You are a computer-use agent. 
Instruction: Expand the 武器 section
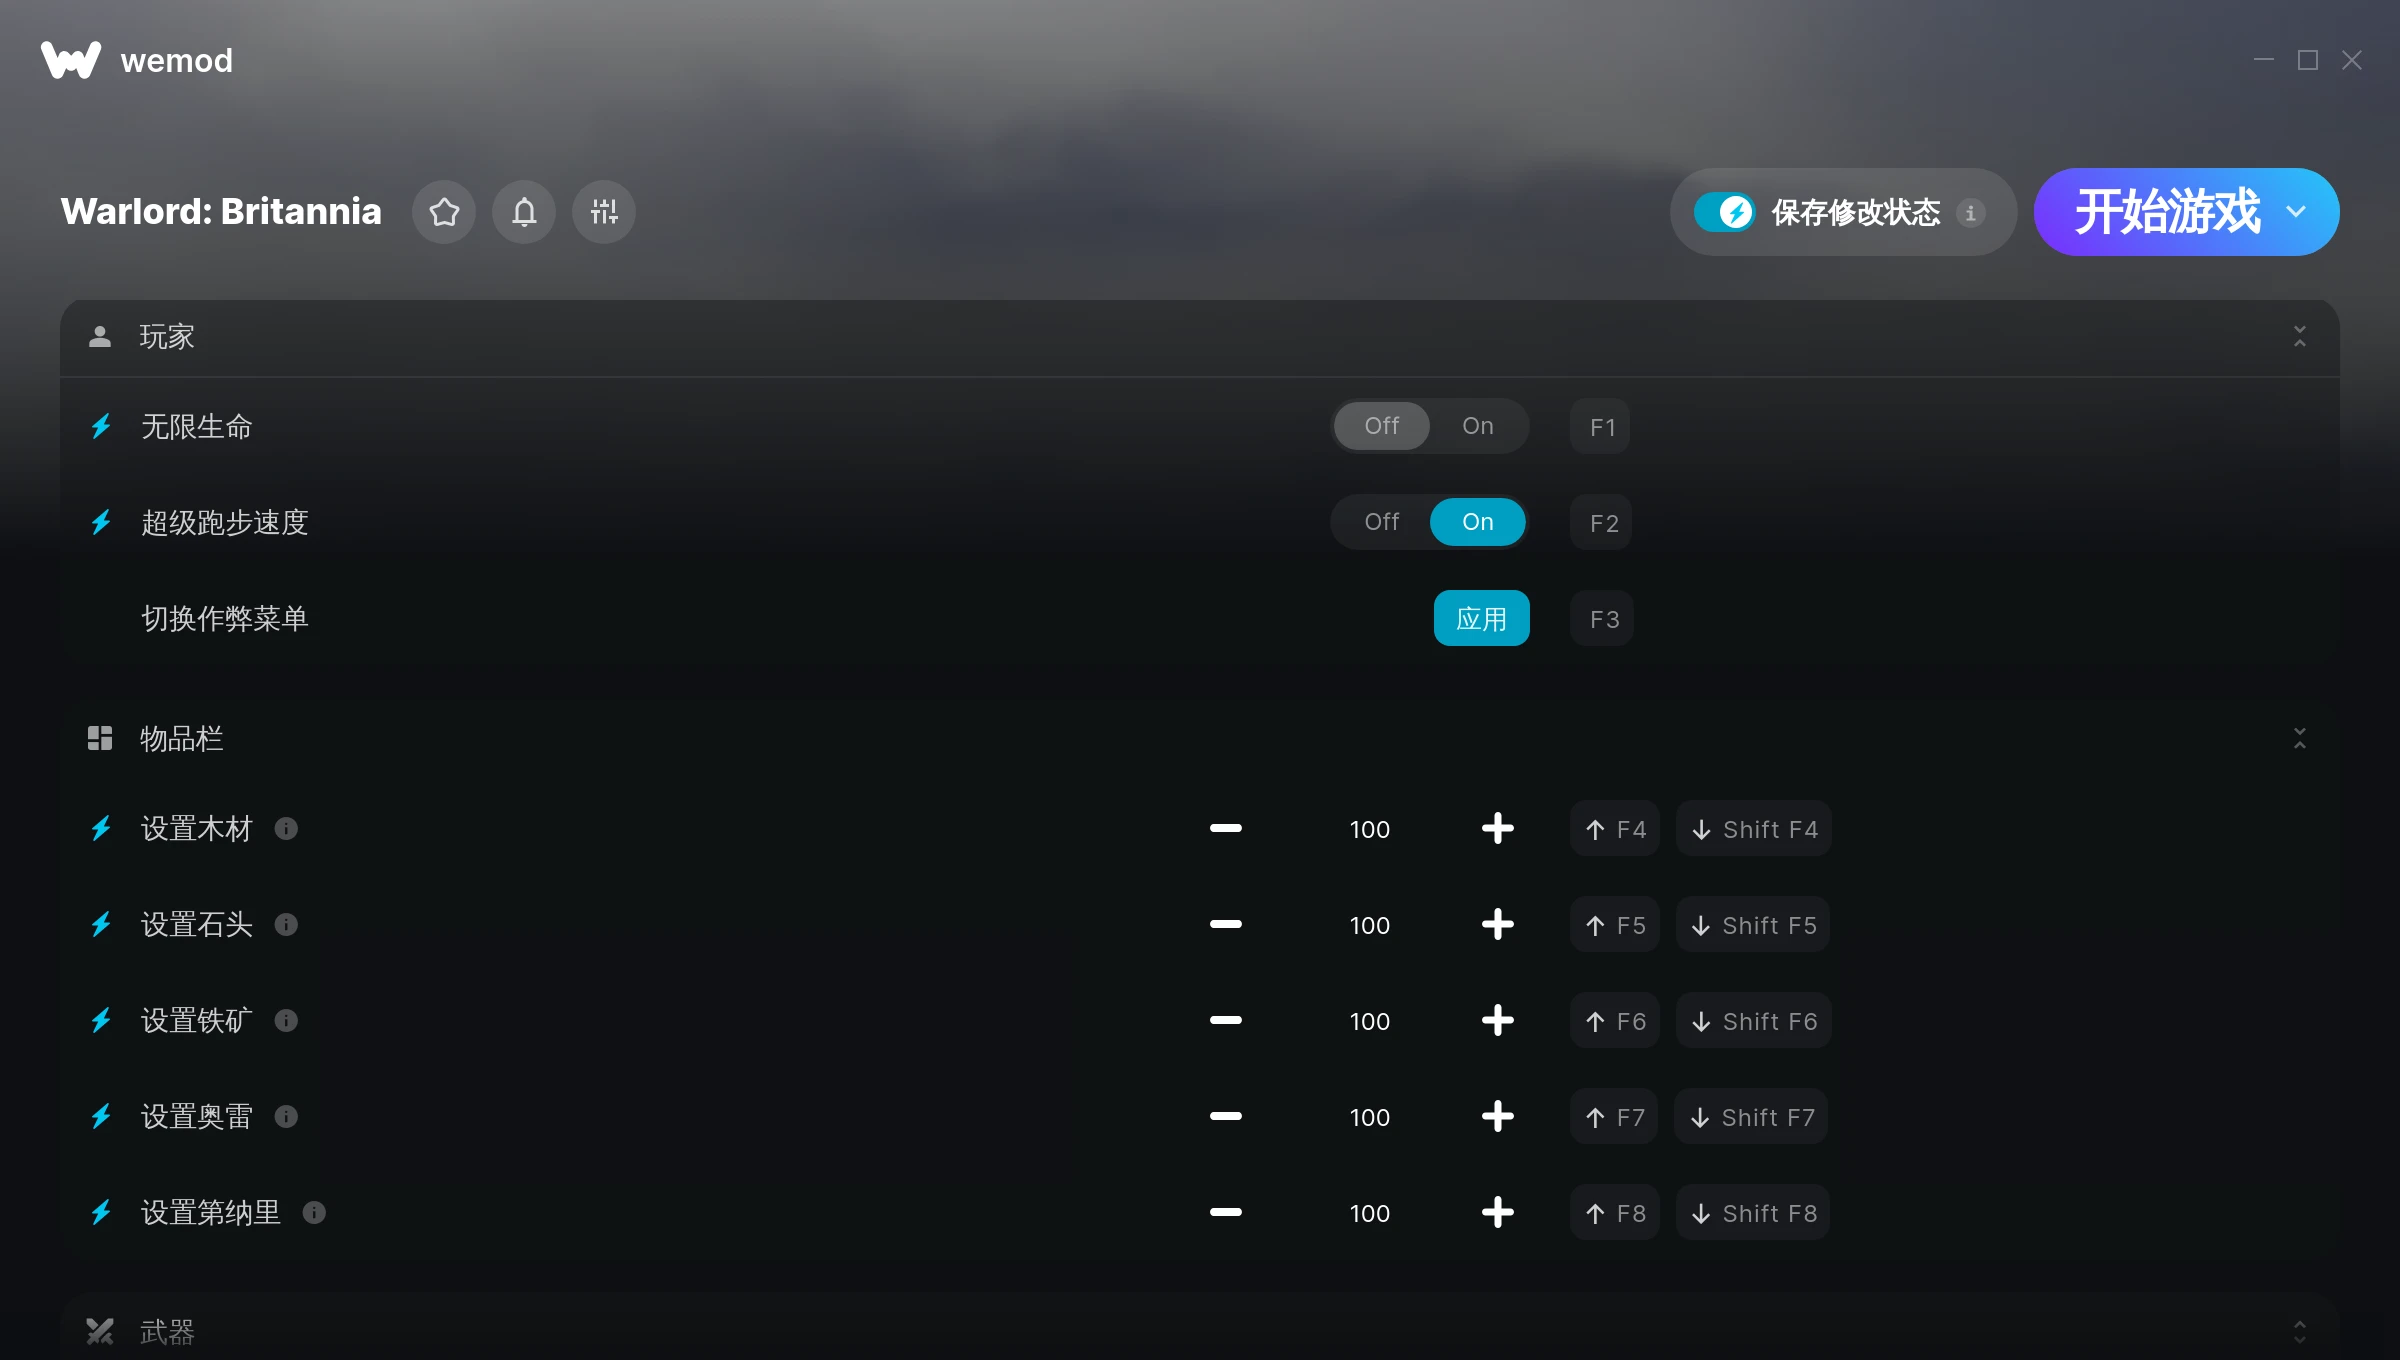pos(2300,1331)
